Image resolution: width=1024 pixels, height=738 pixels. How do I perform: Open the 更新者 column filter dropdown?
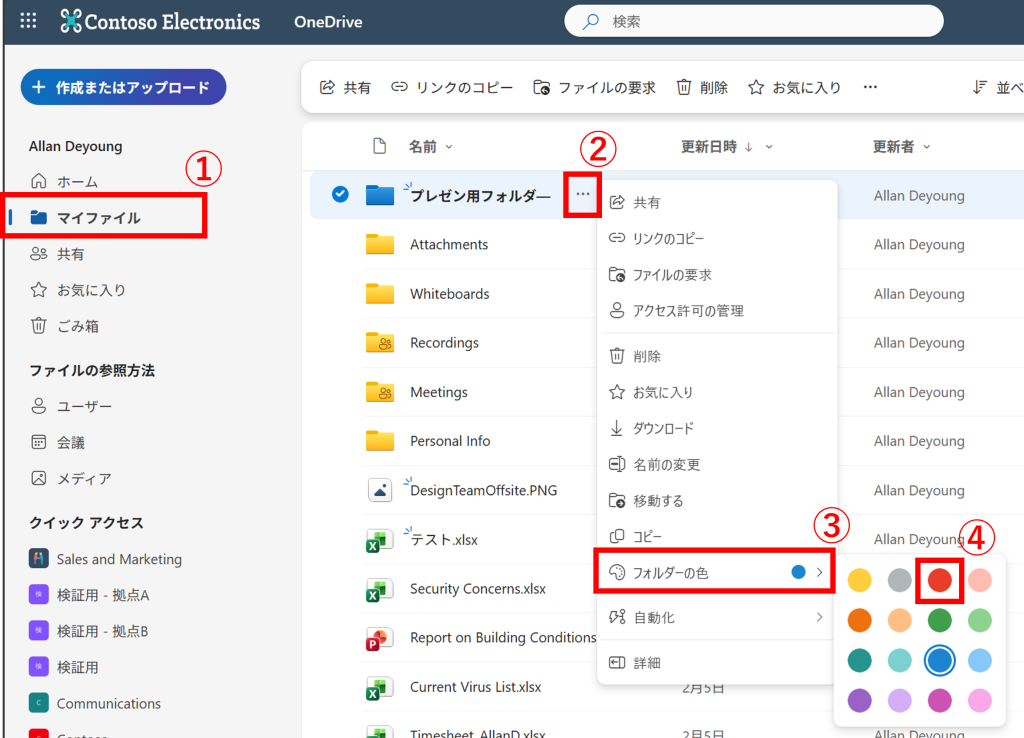coord(926,147)
